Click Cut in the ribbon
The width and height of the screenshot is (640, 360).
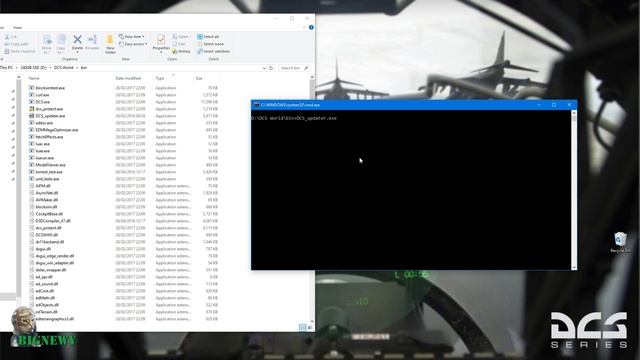[x=11, y=37]
